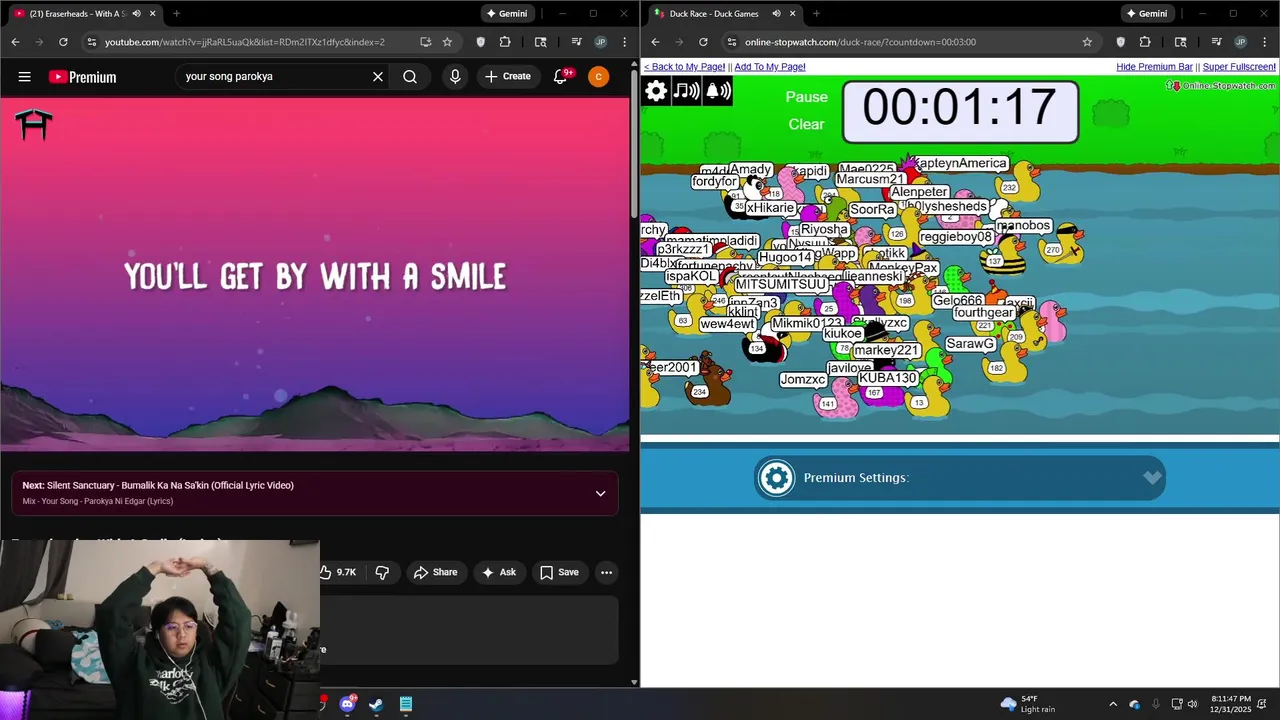This screenshot has height=720, width=1280.
Task: Open Chrome menu in Duck Race window
Action: pos(1263,42)
